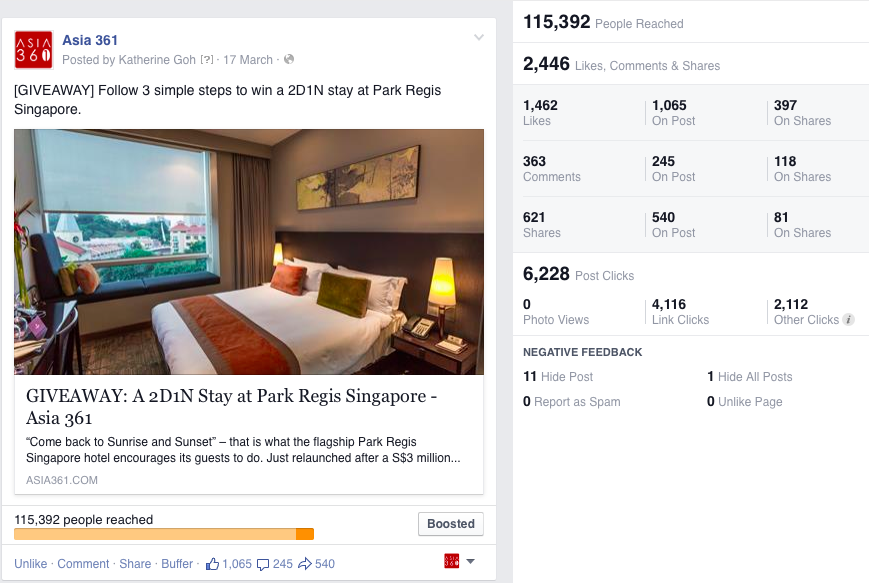Click the people reached orange progress bar

(164, 534)
